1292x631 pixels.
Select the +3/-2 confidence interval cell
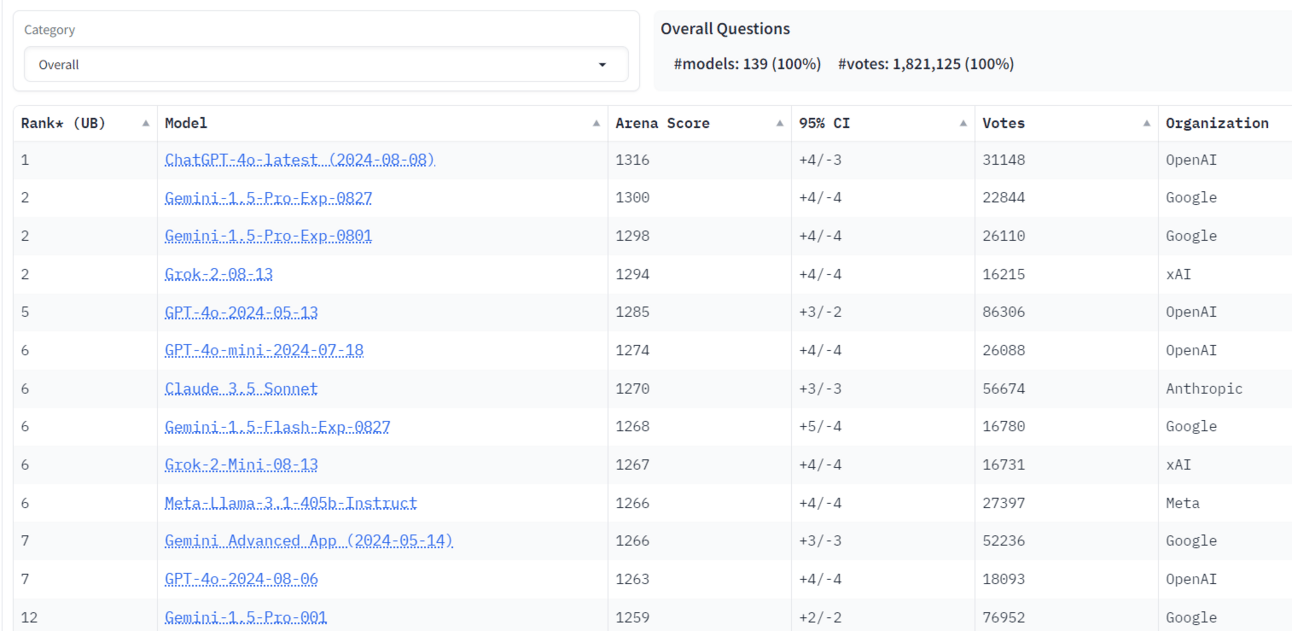click(x=883, y=312)
